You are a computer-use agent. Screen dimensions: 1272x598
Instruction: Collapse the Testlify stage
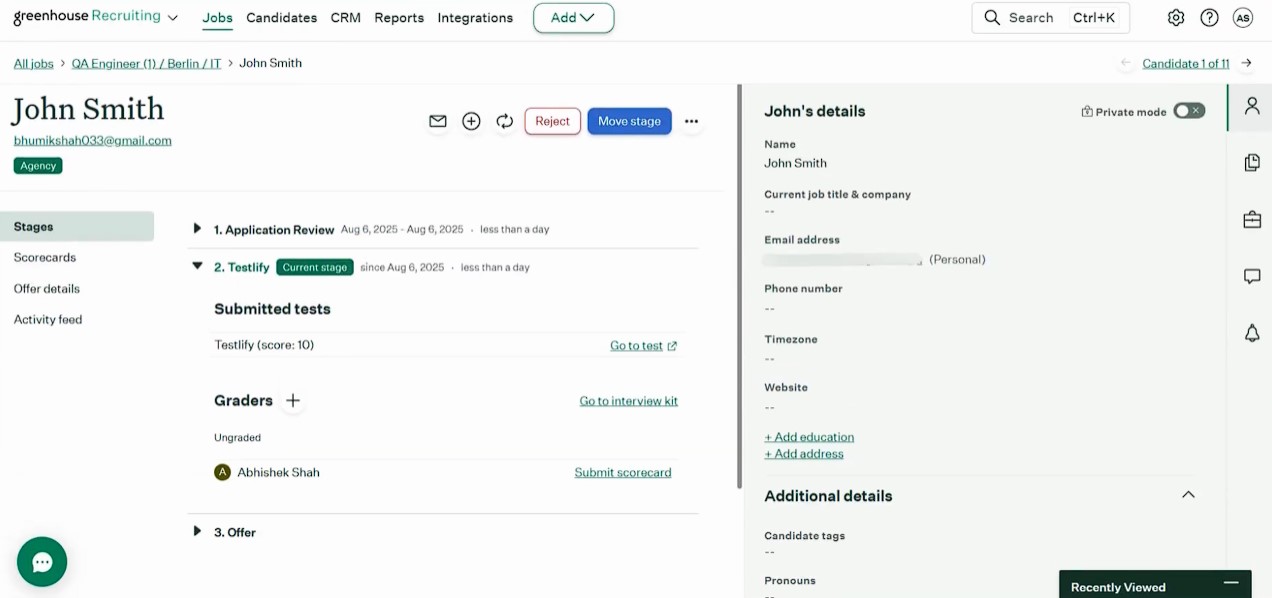coord(197,267)
